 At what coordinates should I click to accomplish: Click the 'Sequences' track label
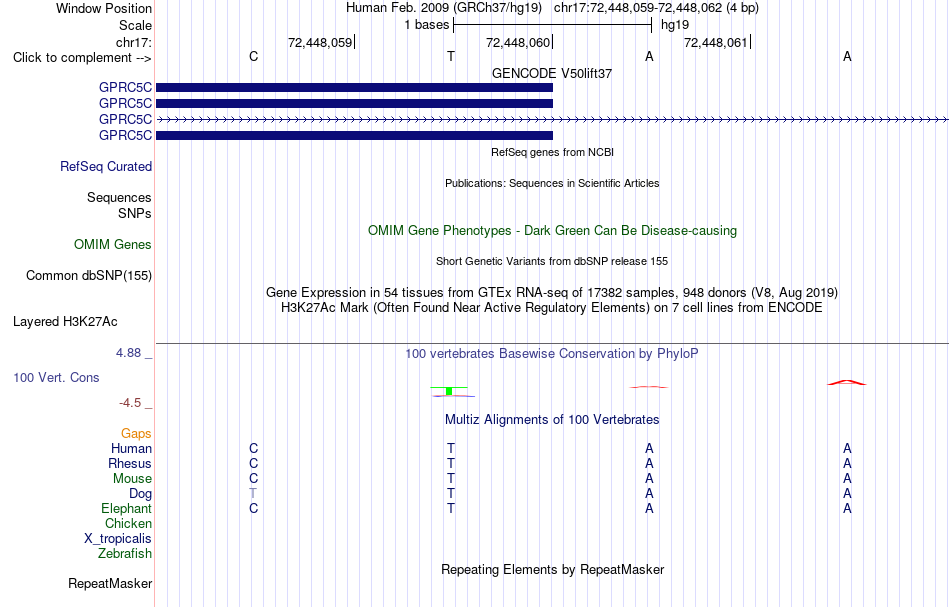pos(119,197)
